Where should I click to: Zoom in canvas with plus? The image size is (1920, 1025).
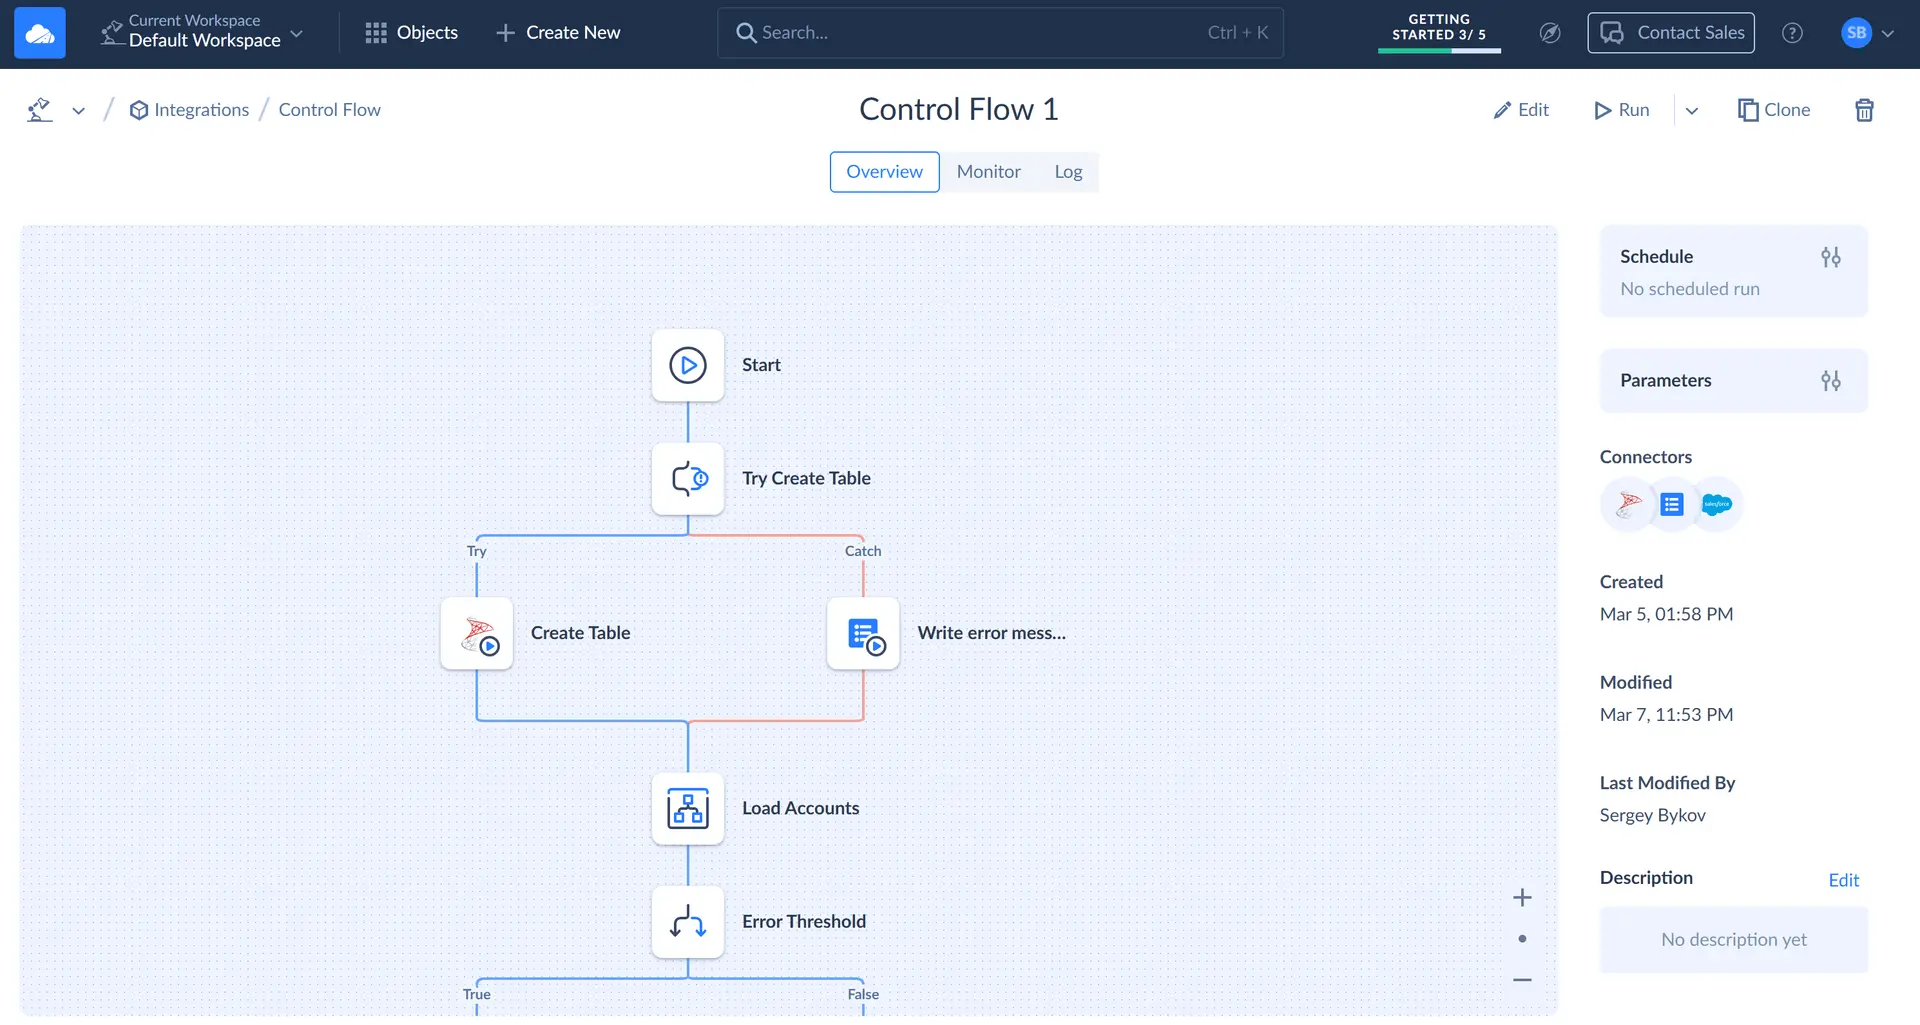(1522, 898)
